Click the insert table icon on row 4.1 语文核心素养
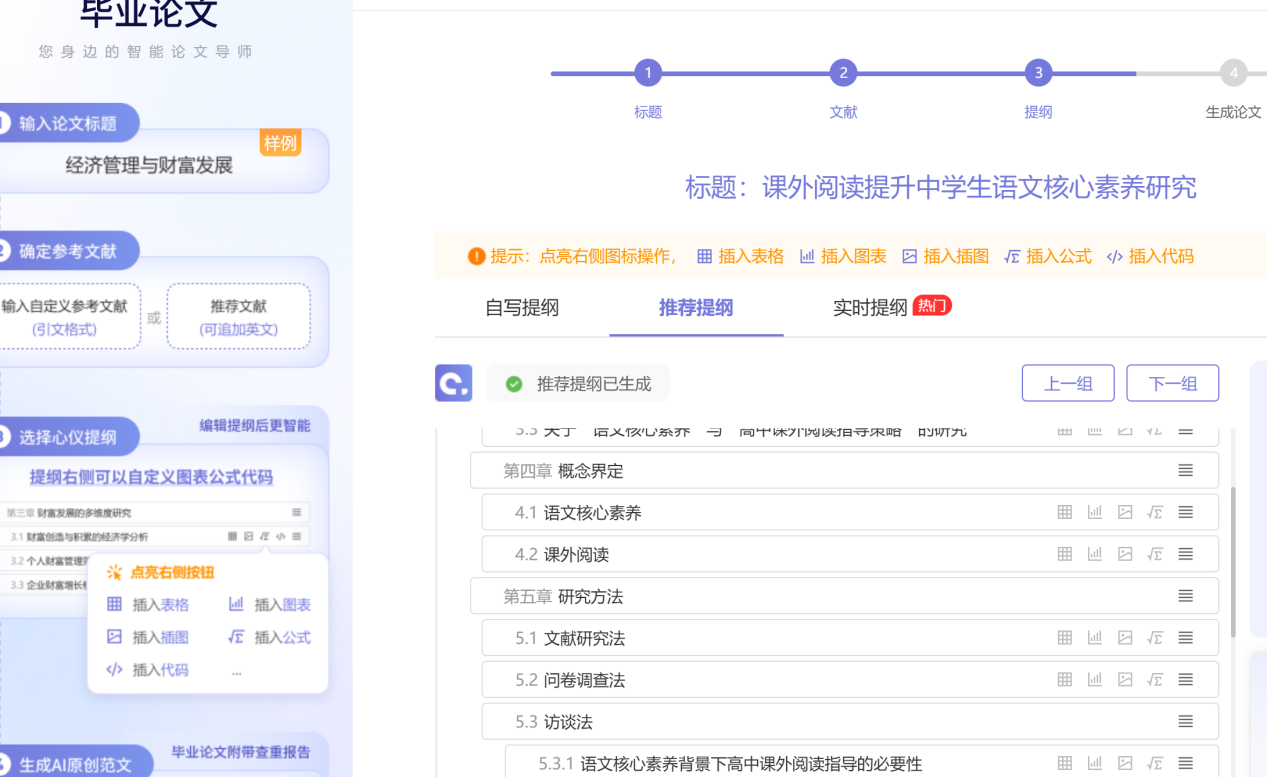The image size is (1267, 777). click(1064, 512)
